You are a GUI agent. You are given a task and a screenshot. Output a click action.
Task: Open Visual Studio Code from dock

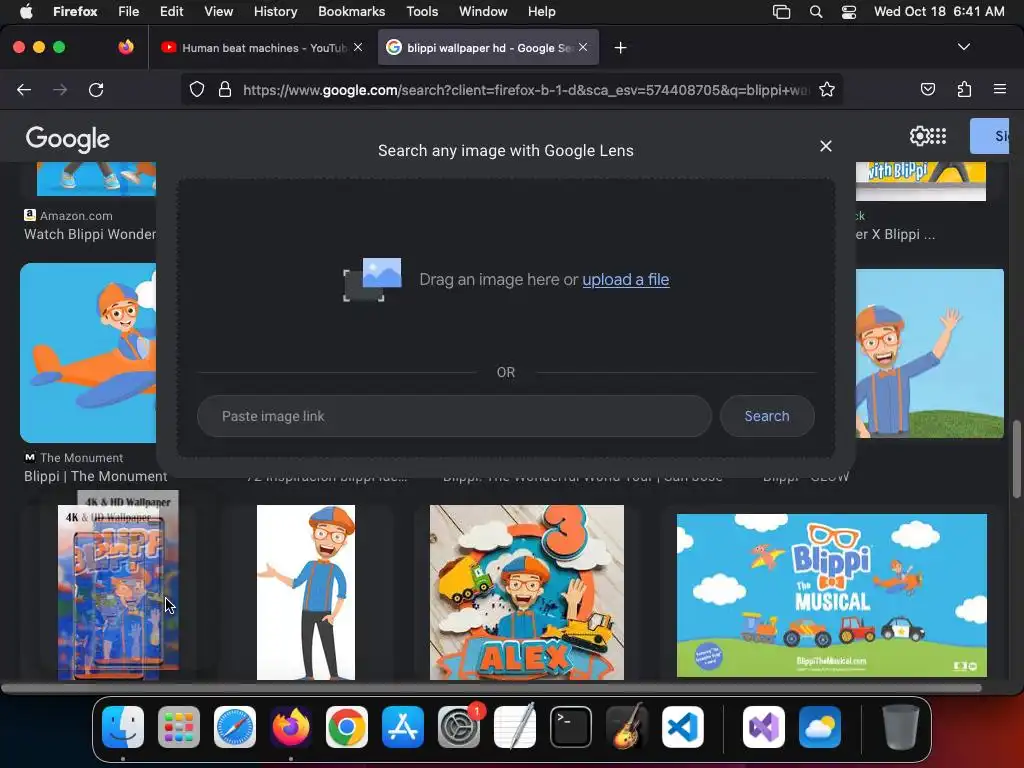683,727
